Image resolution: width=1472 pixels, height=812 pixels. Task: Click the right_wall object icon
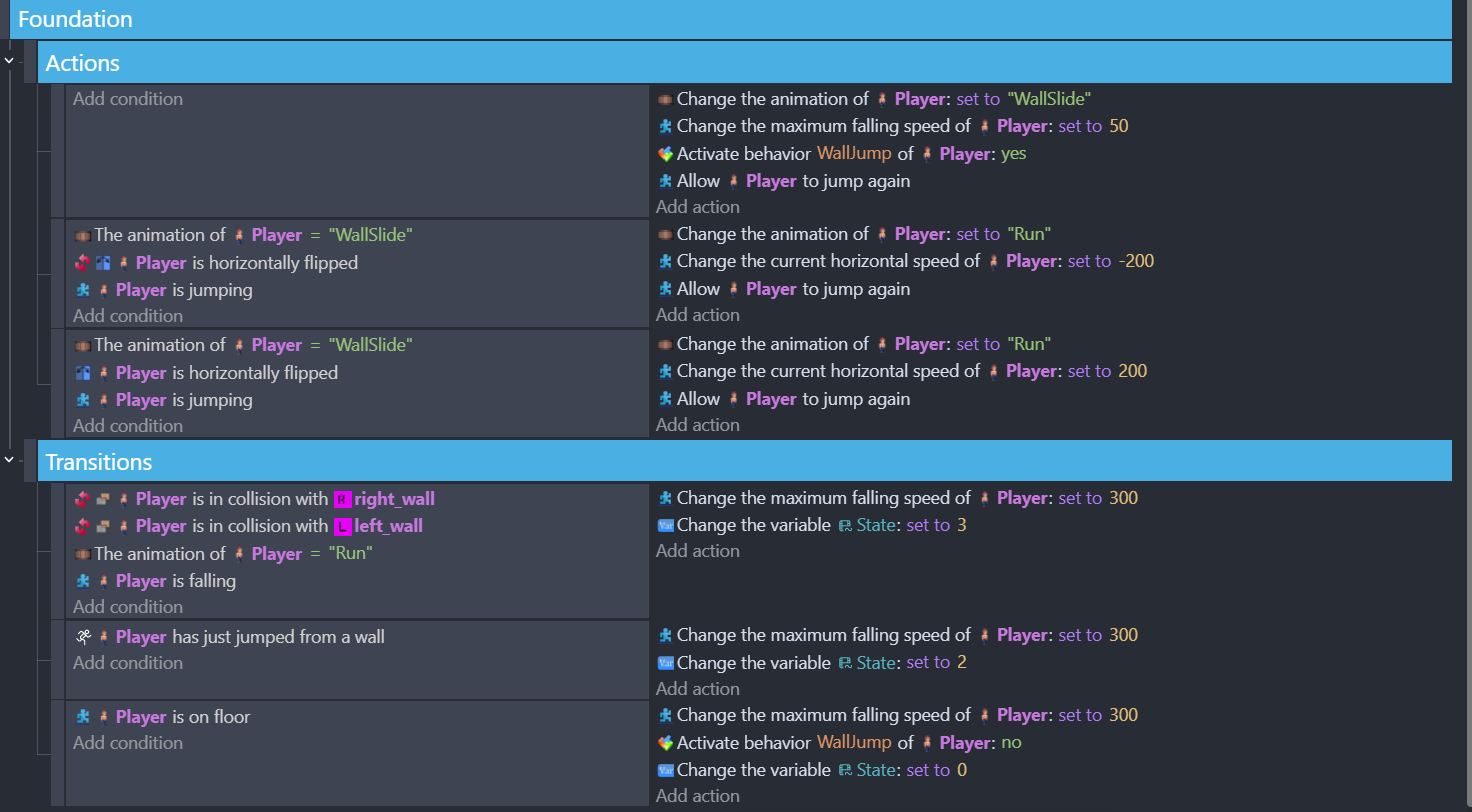tap(343, 499)
